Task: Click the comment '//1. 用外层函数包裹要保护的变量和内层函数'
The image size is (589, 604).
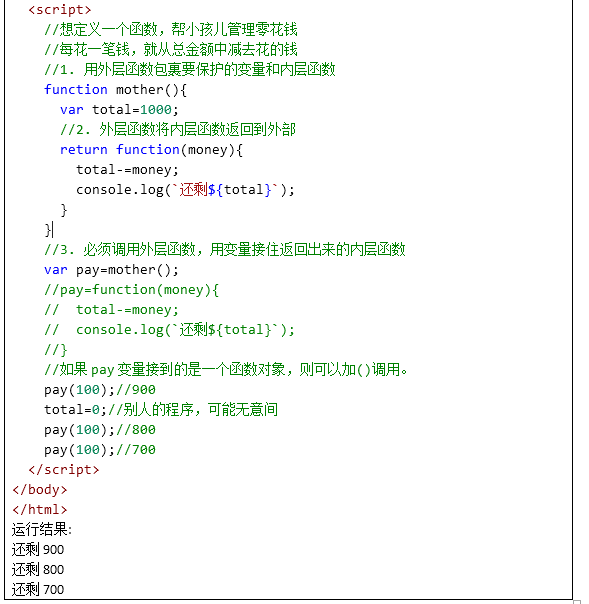Action: click(x=190, y=69)
